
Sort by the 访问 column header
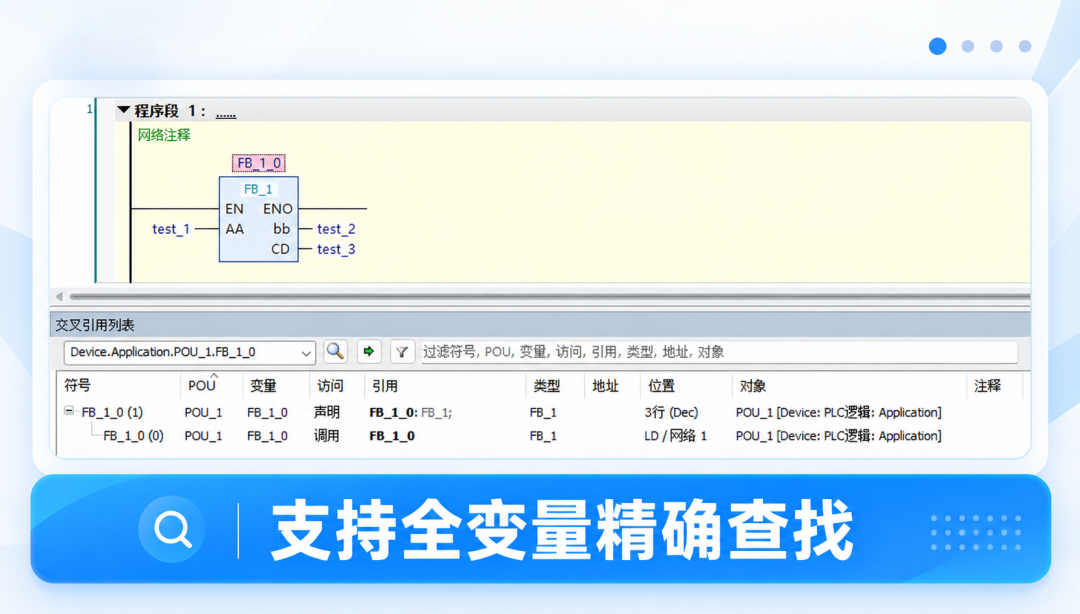click(330, 386)
